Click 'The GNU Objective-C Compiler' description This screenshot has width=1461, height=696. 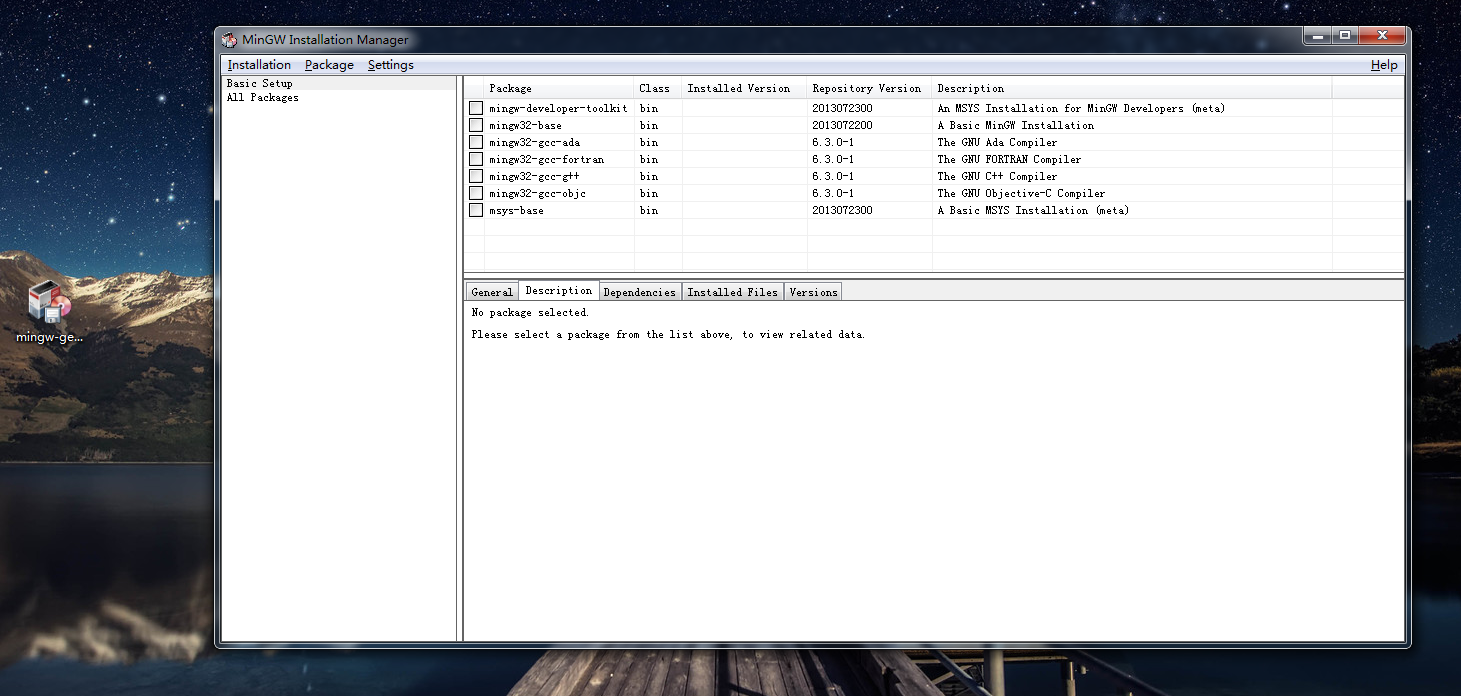1021,193
